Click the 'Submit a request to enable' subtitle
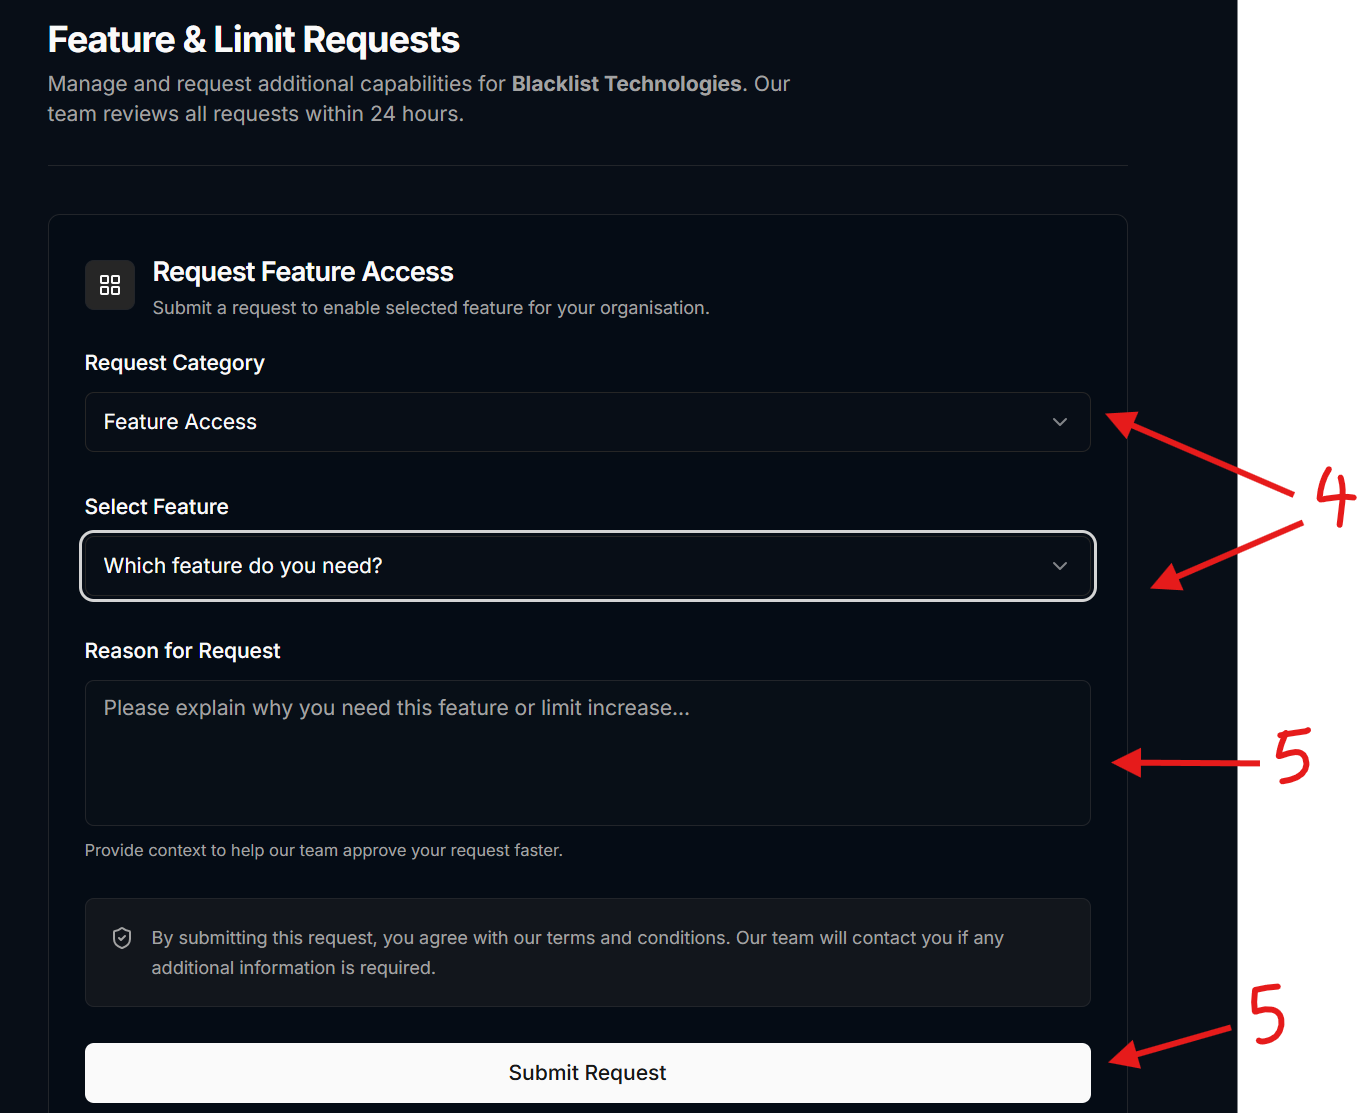Image resolution: width=1357 pixels, height=1113 pixels. point(431,308)
